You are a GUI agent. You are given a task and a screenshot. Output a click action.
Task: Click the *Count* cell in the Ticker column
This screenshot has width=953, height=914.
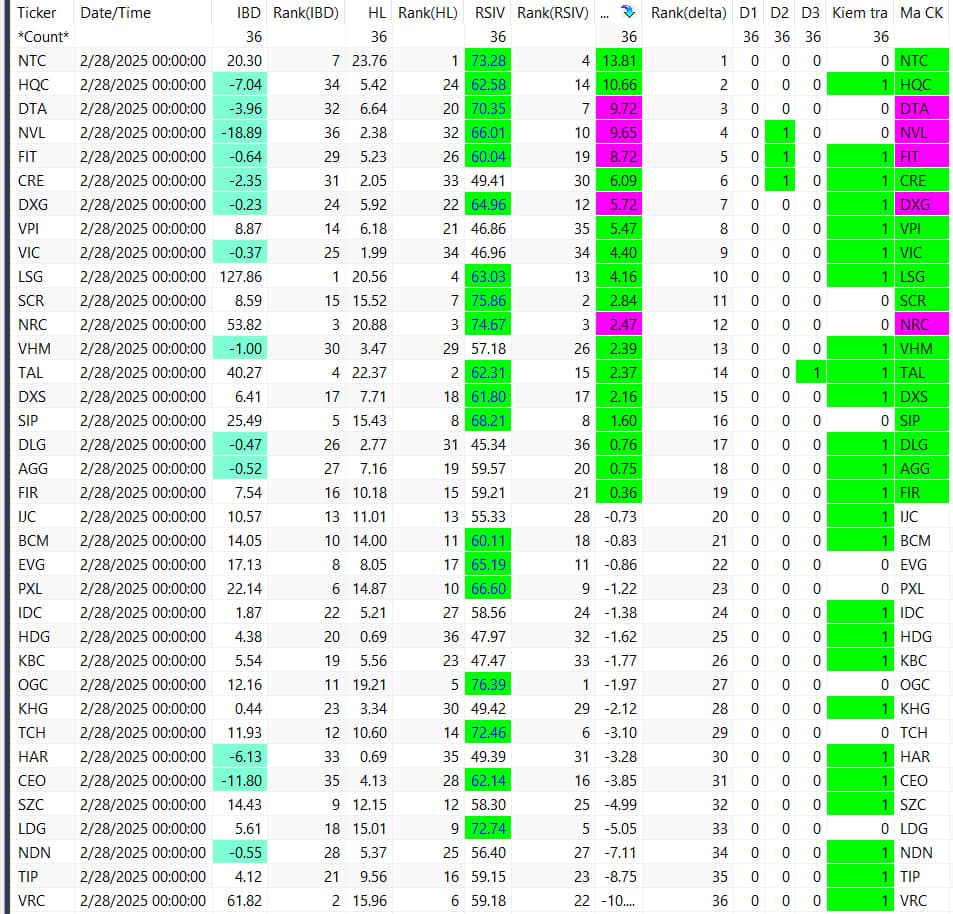pyautogui.click(x=43, y=36)
